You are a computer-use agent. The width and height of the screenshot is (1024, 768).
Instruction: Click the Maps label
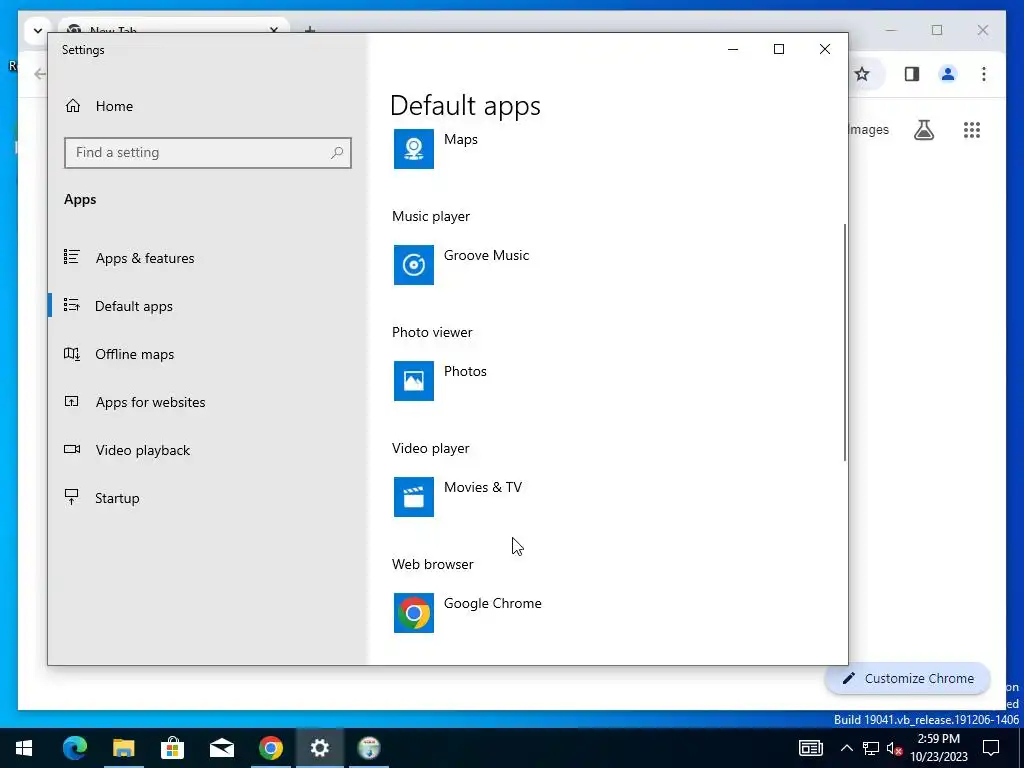pyautogui.click(x=460, y=139)
